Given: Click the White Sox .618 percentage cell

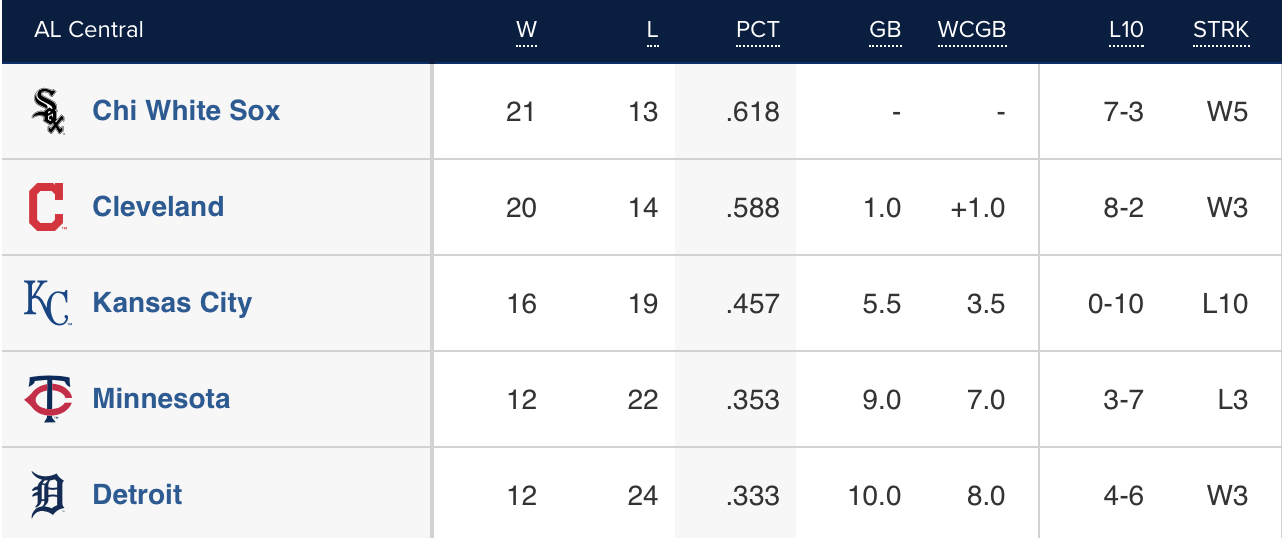Looking at the screenshot, I should [x=753, y=111].
